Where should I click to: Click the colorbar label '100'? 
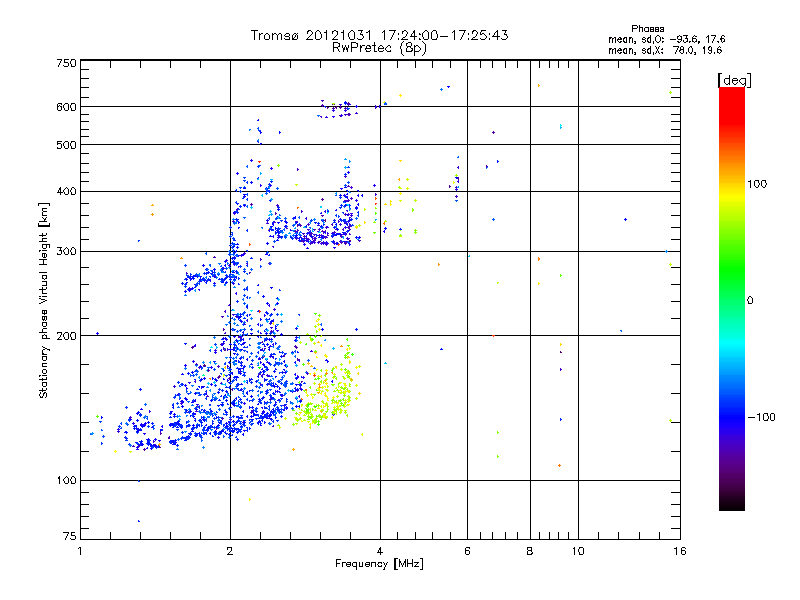pyautogui.click(x=757, y=184)
